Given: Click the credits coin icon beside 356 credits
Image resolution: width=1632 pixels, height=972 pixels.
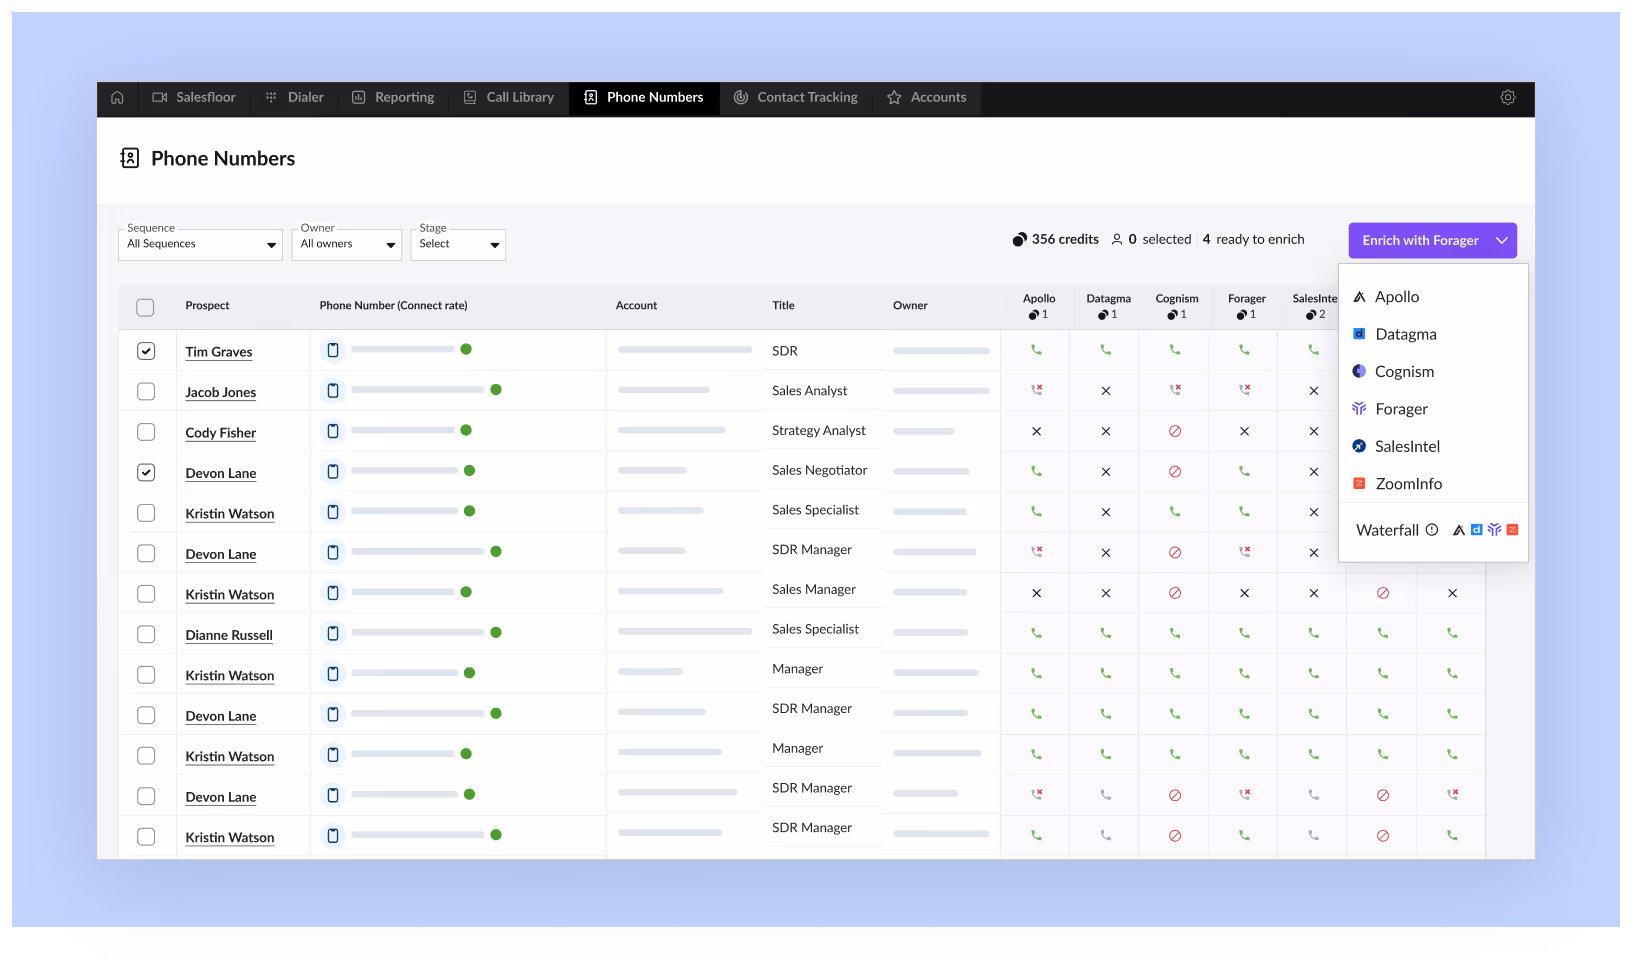Looking at the screenshot, I should tap(1019, 240).
